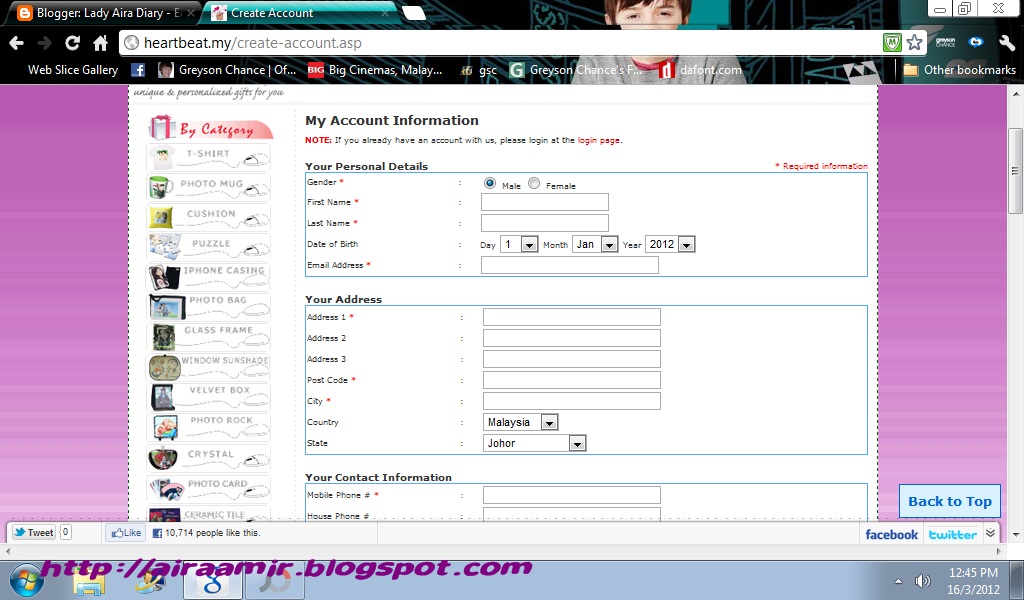
Task: Click the page scroll-down arrow
Action: (1015, 534)
